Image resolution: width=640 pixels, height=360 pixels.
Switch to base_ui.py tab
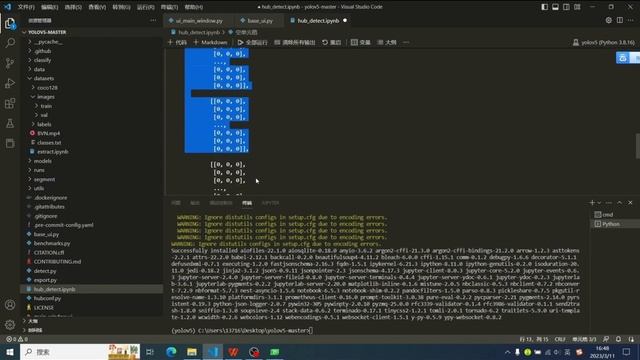tap(260, 20)
